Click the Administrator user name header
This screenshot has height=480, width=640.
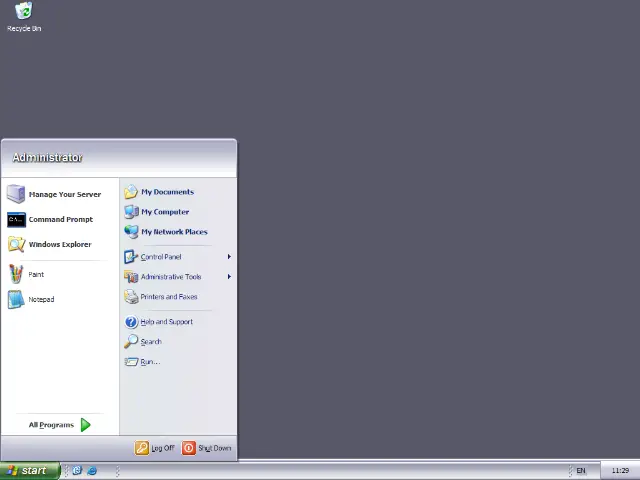47,158
